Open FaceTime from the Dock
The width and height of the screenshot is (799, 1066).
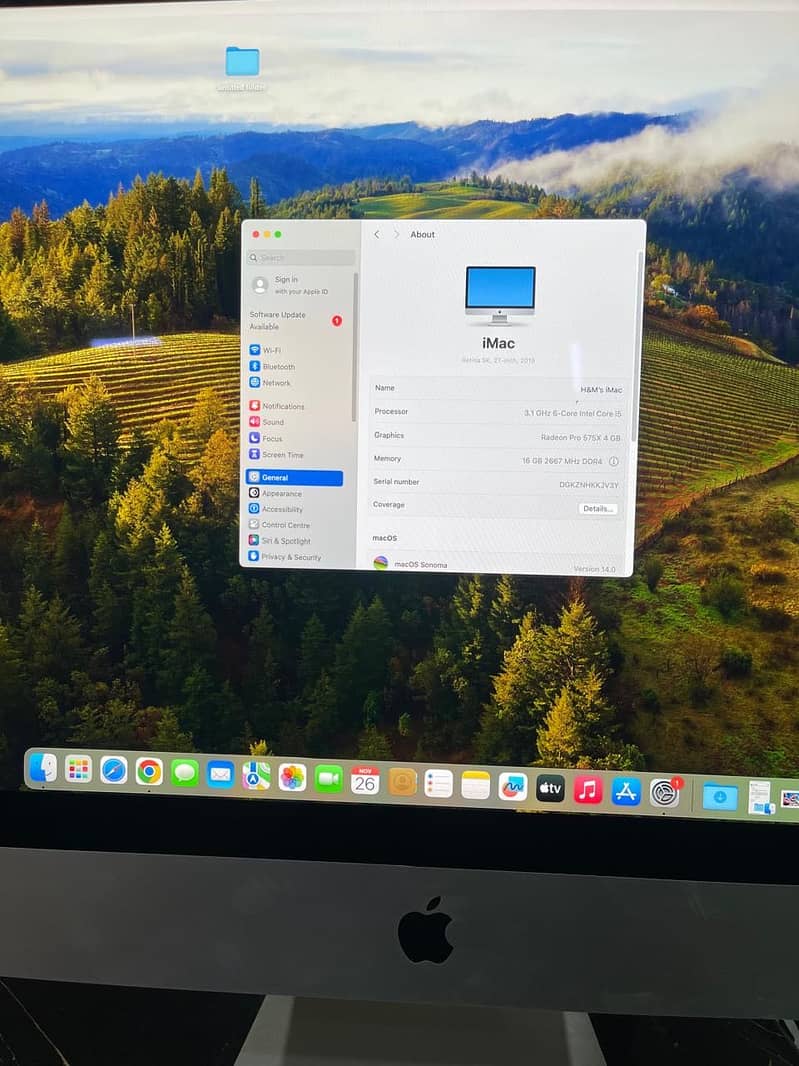328,779
